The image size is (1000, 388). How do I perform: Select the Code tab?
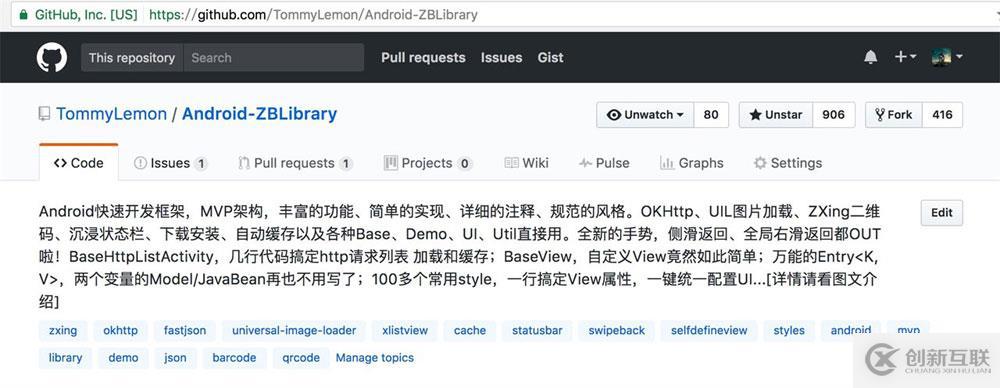coord(78,163)
